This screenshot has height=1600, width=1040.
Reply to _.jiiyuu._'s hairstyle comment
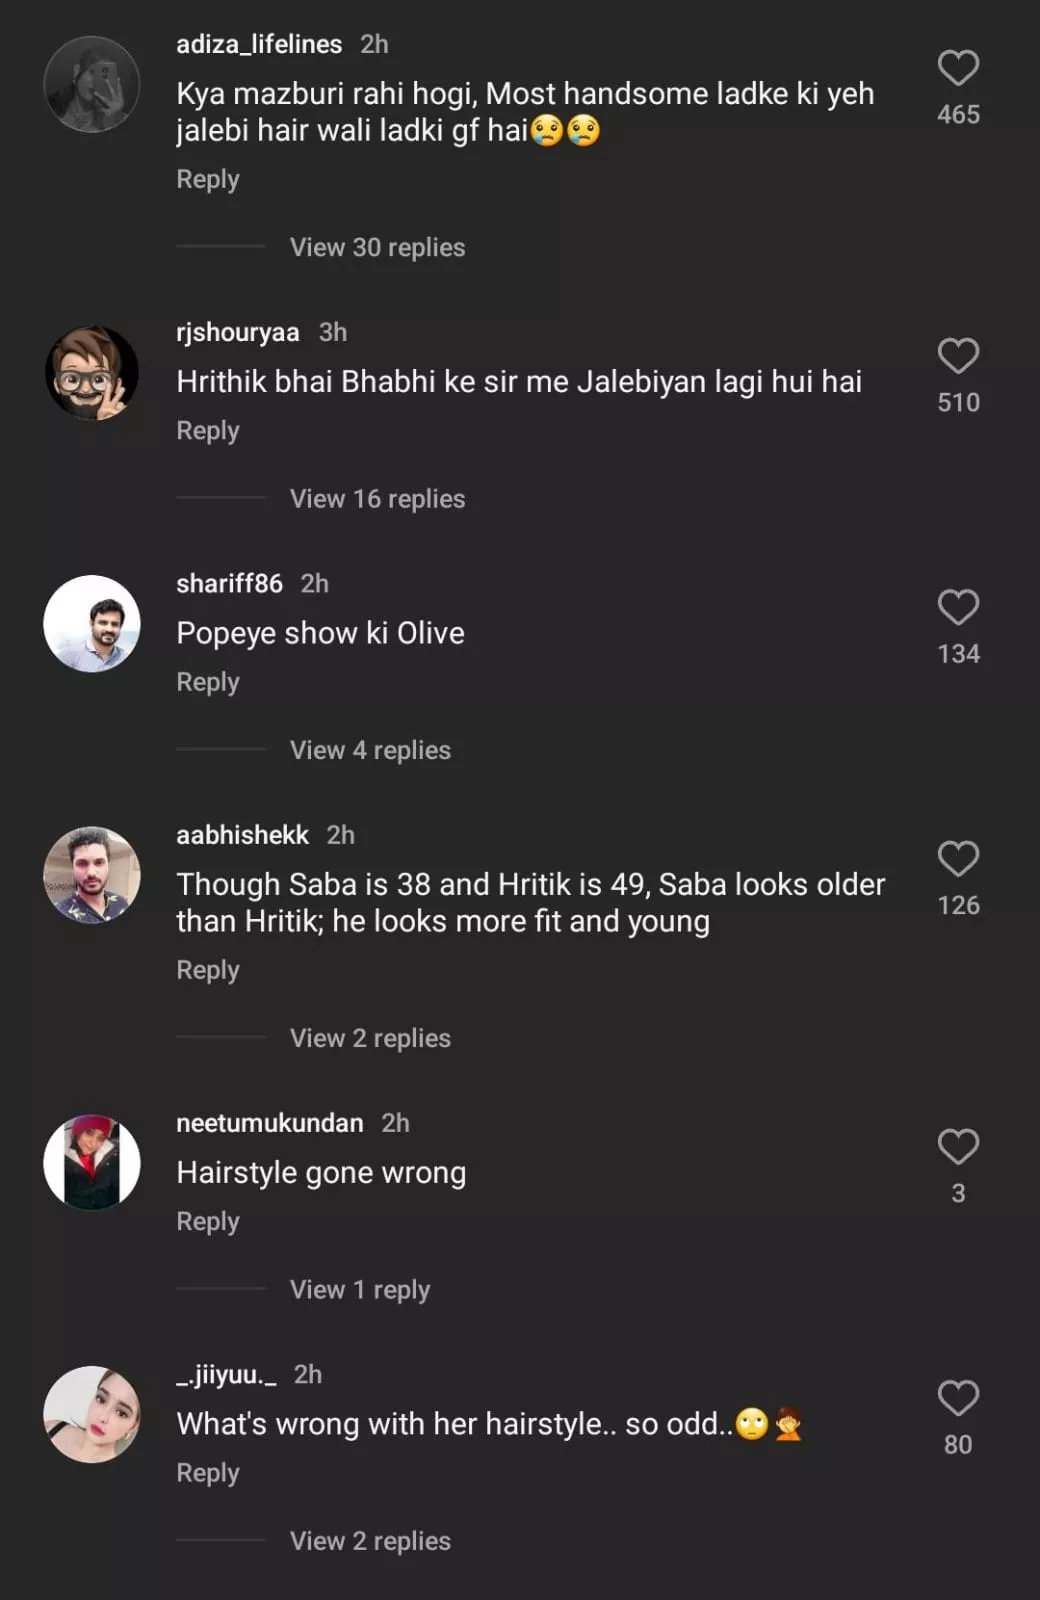click(x=208, y=1473)
